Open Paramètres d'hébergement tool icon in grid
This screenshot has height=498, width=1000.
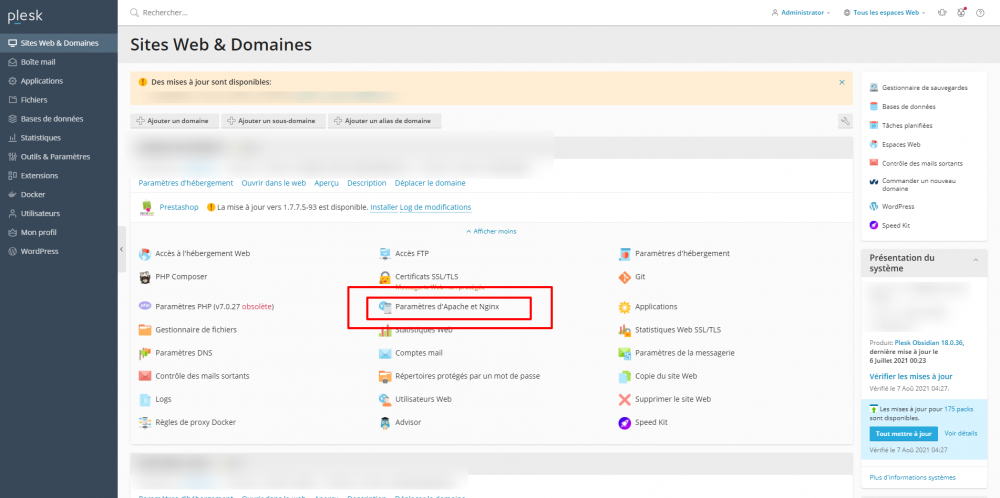coord(624,254)
